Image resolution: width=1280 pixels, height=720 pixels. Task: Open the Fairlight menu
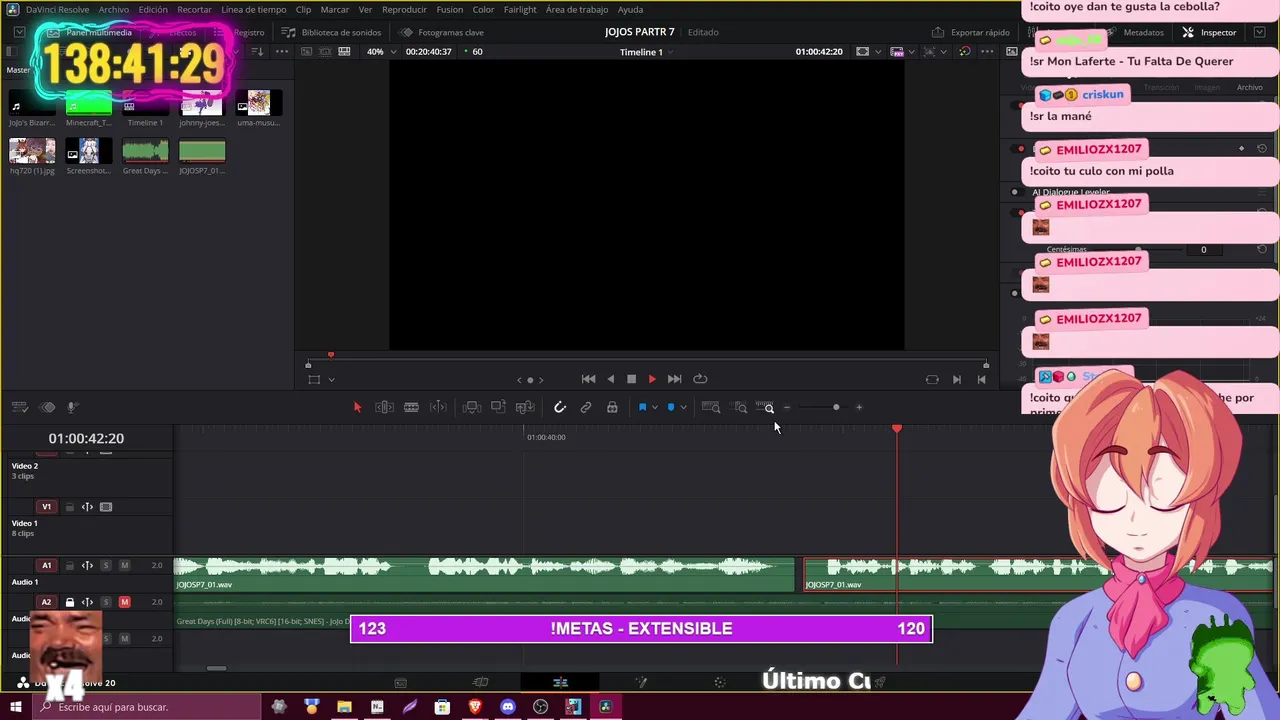point(520,9)
